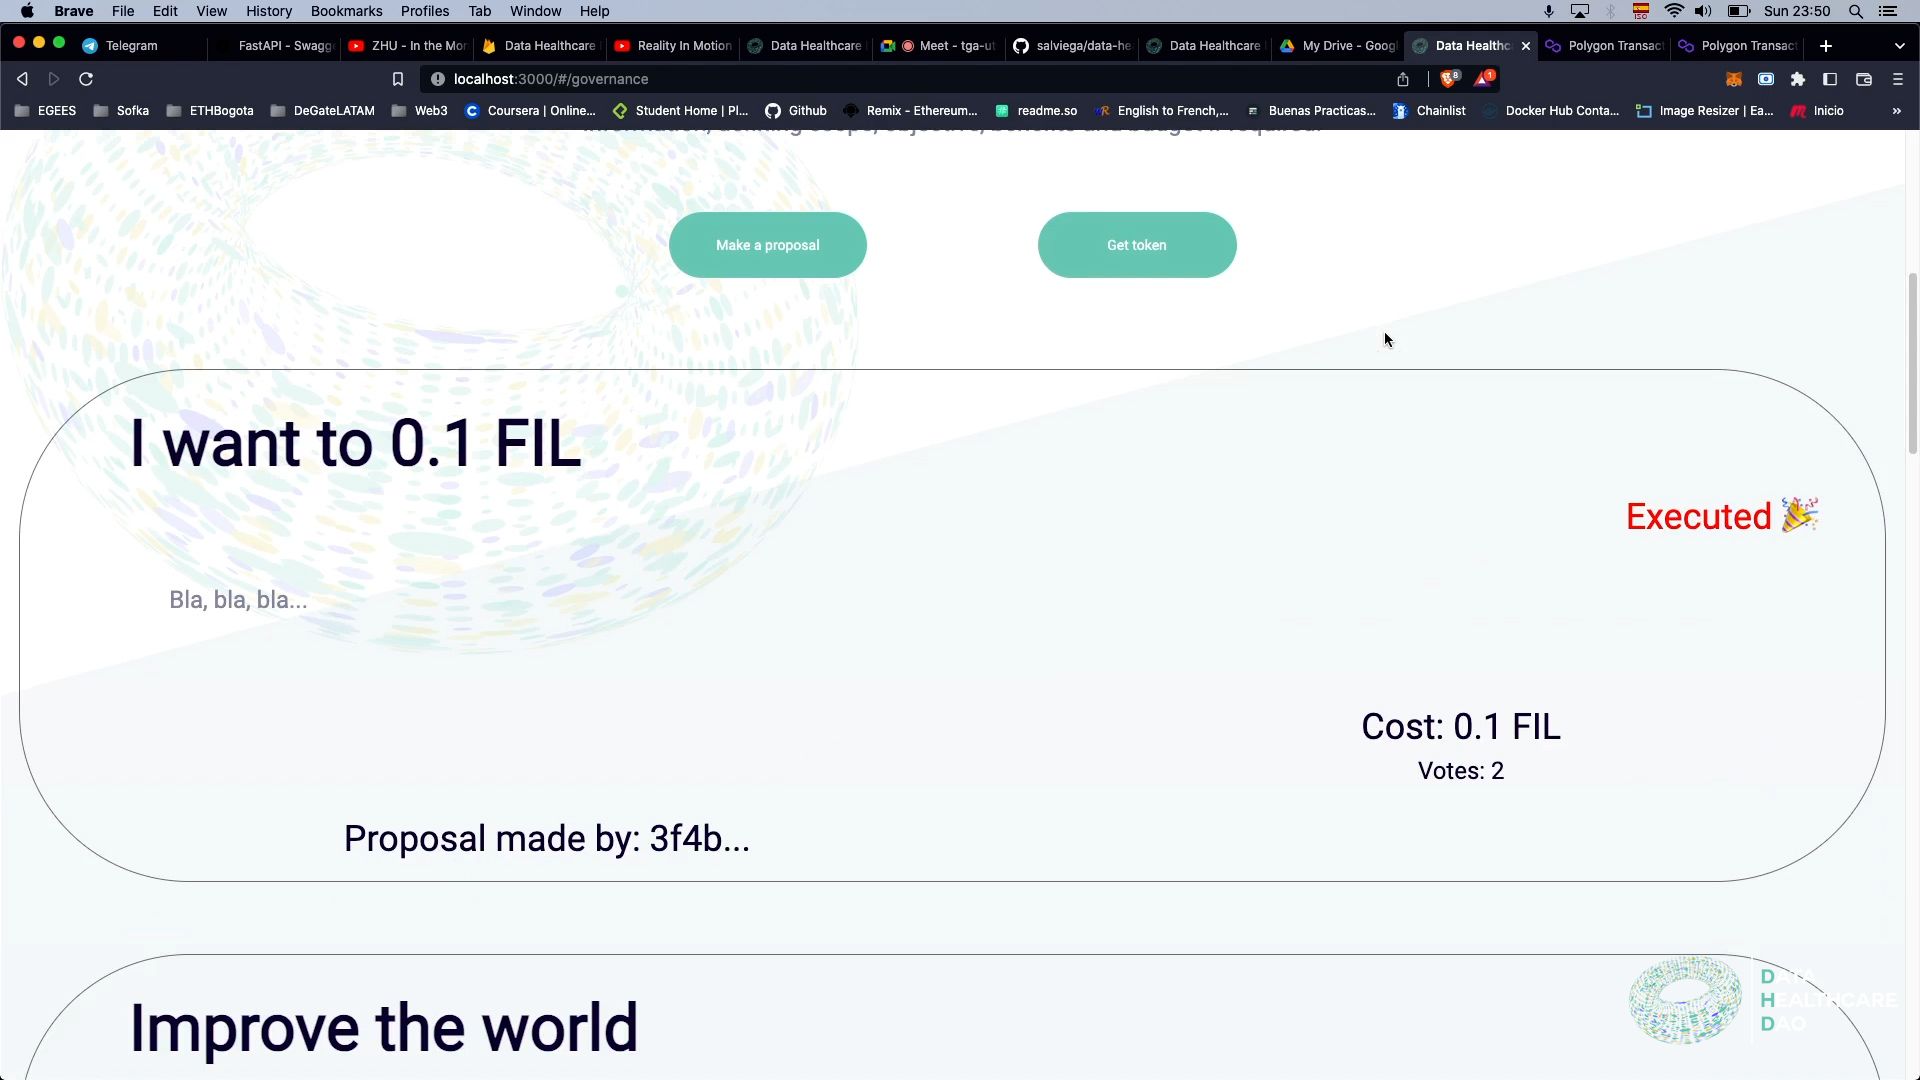Image resolution: width=1920 pixels, height=1080 pixels.
Task: Click the browser forward arrow
Action: tap(54, 79)
